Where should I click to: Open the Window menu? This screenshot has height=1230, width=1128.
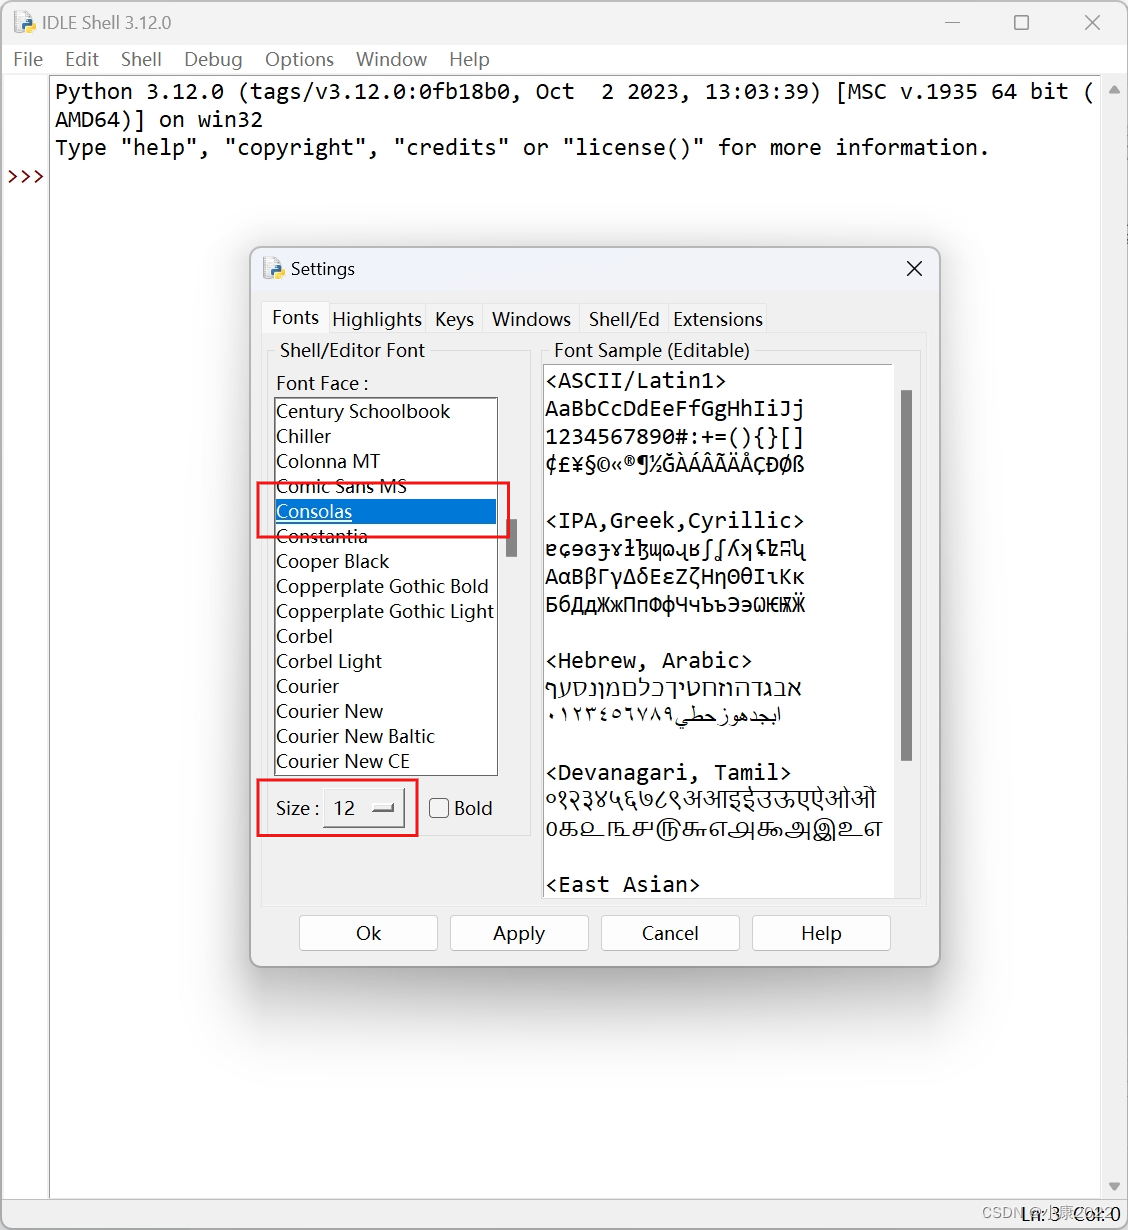click(x=391, y=59)
